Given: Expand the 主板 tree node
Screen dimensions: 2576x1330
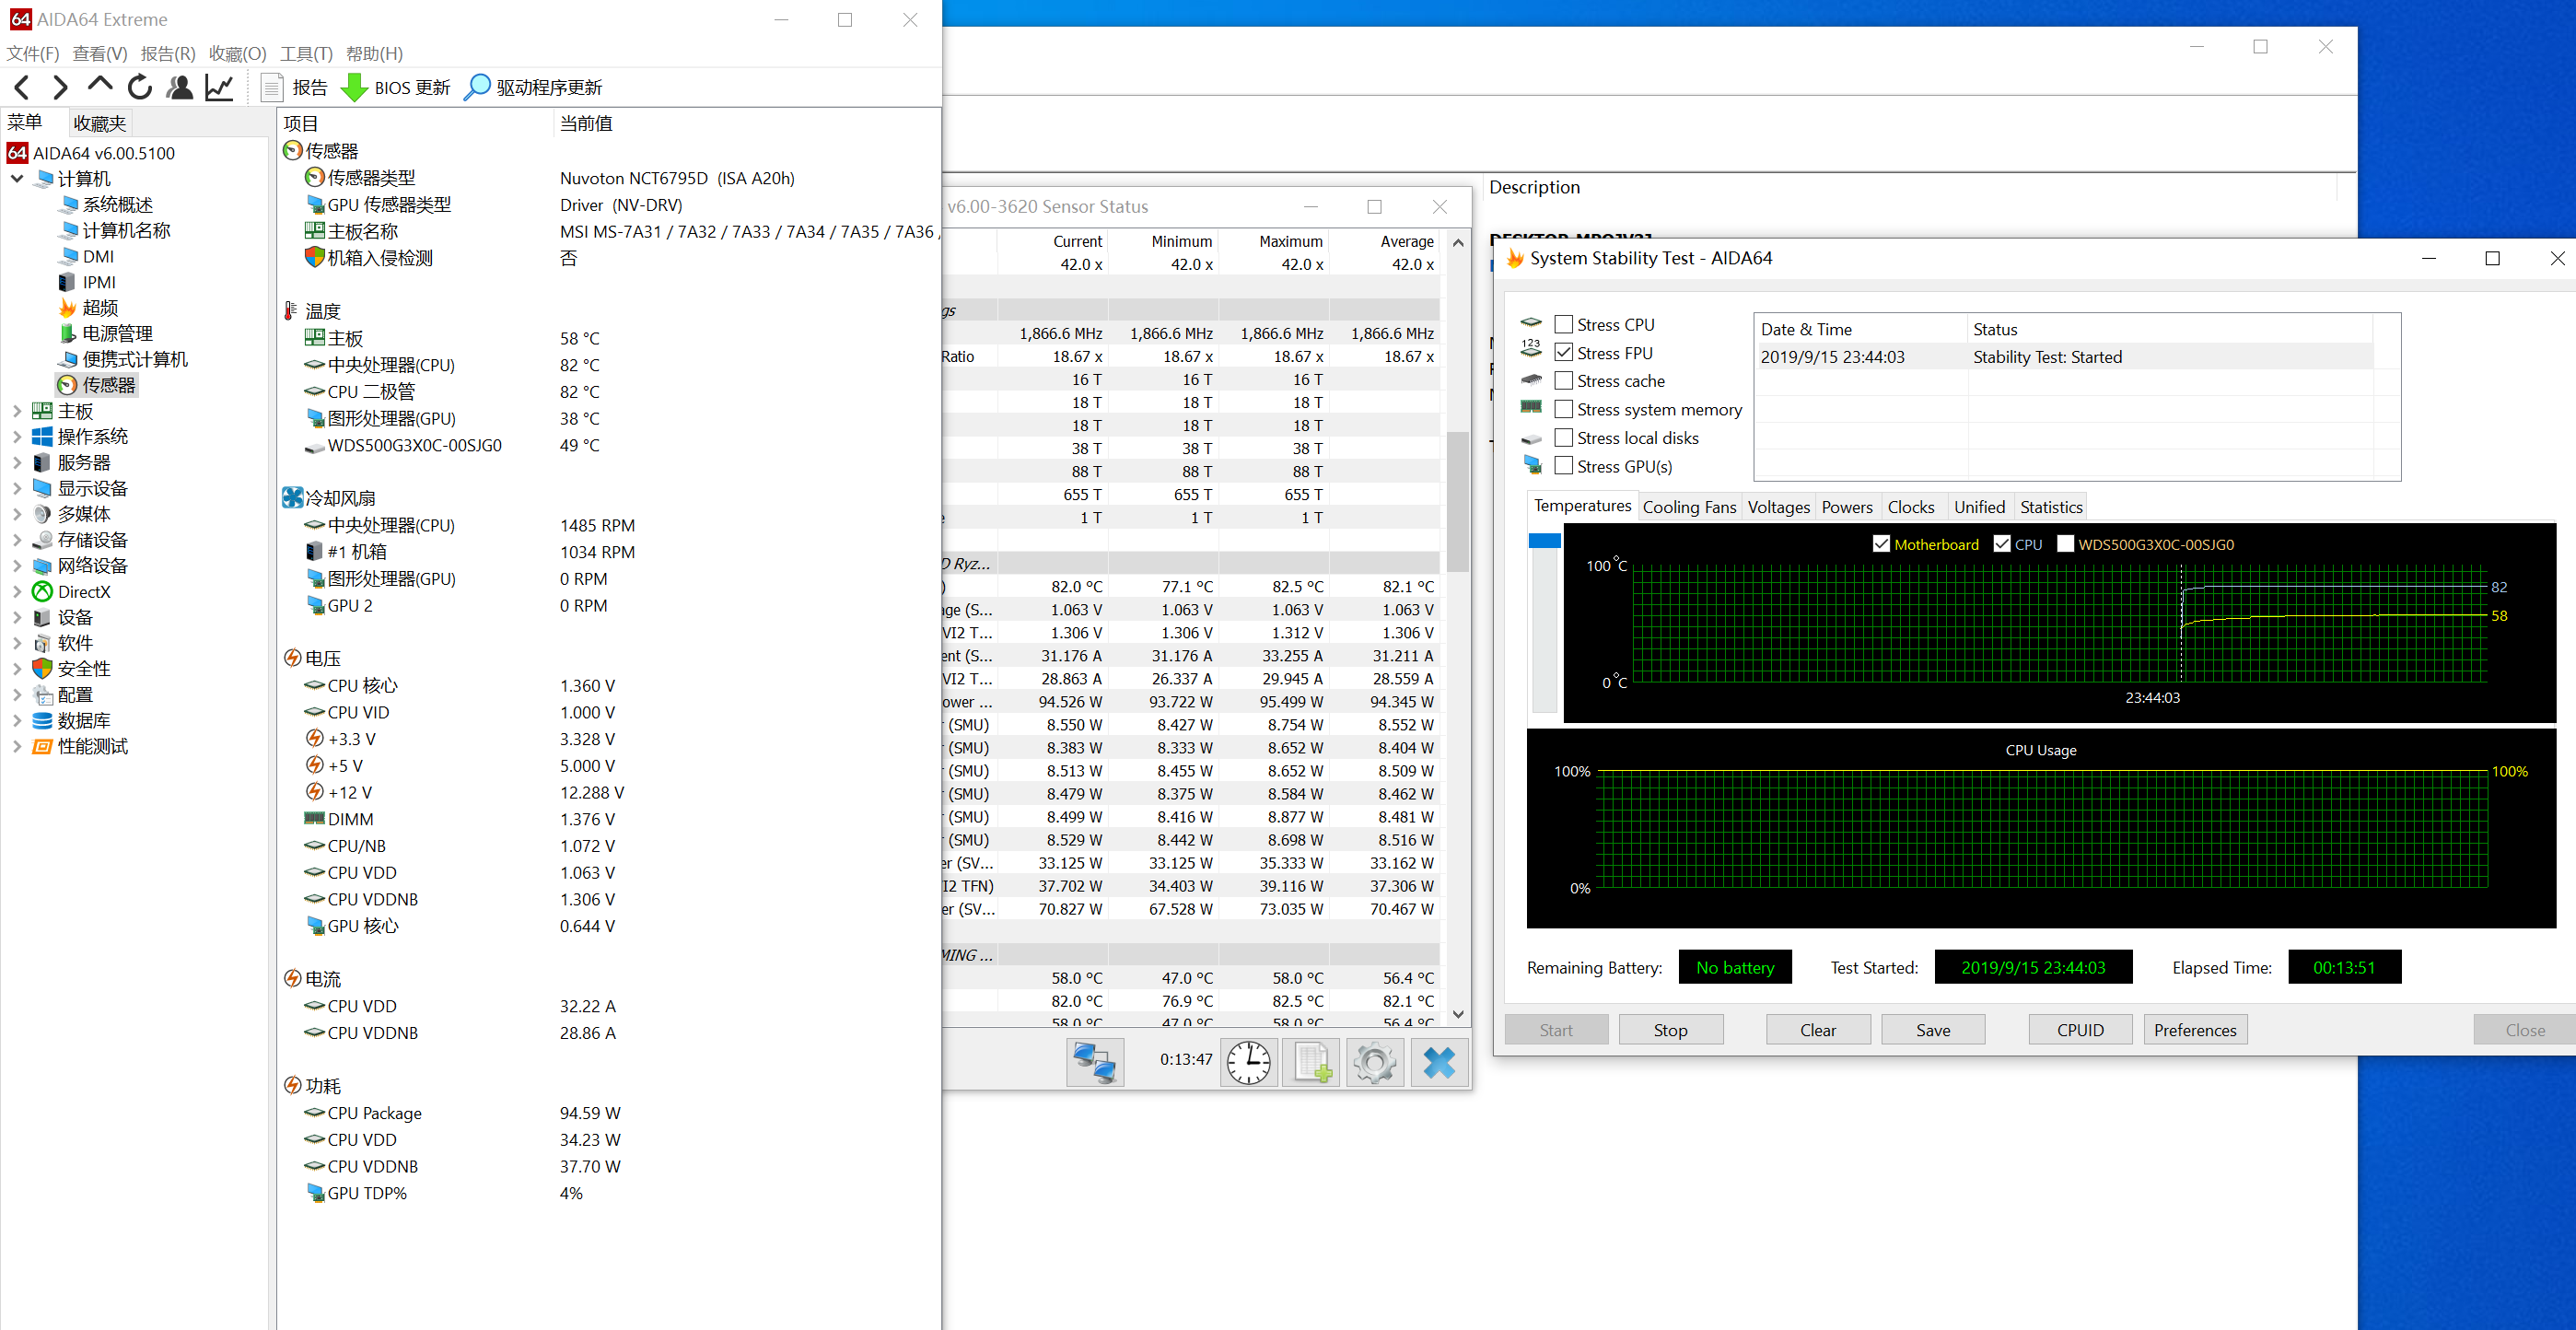Looking at the screenshot, I should click(x=17, y=411).
